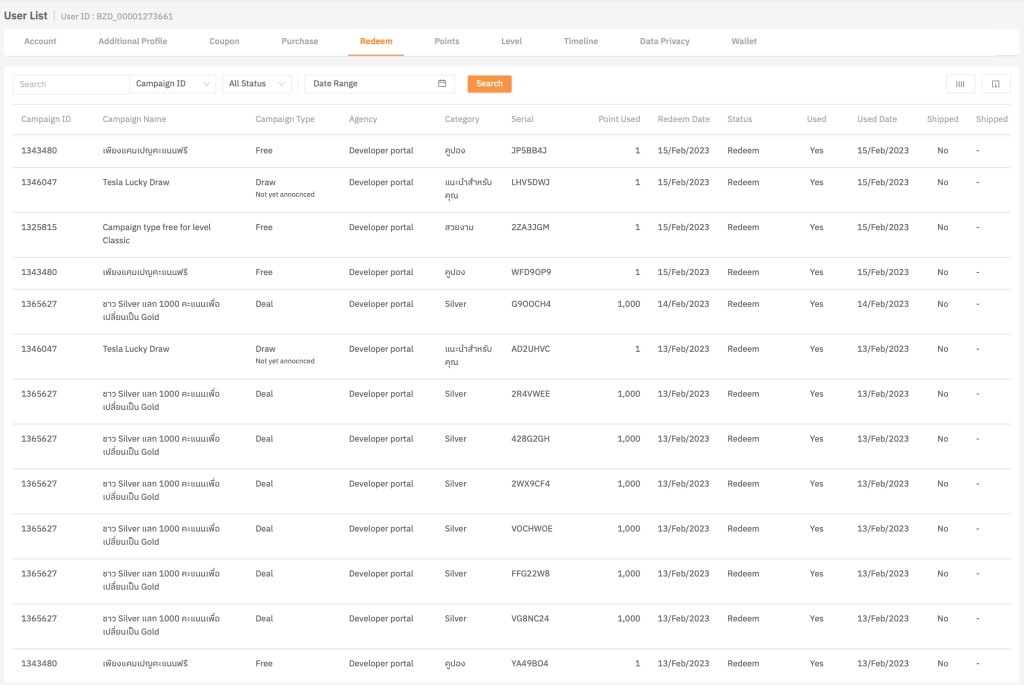Open the Date Range picker
Screen dimensions: 1024x685
click(x=370, y=84)
